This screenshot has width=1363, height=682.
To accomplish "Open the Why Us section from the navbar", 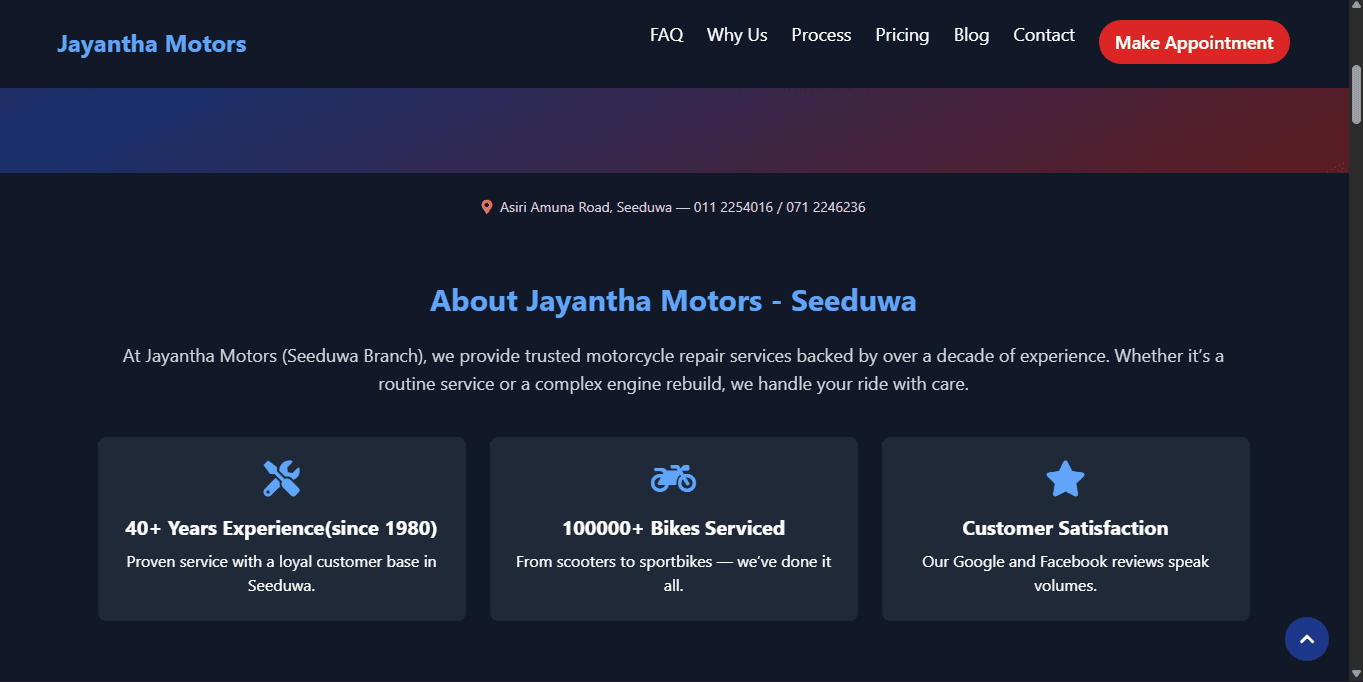I will click(x=737, y=34).
